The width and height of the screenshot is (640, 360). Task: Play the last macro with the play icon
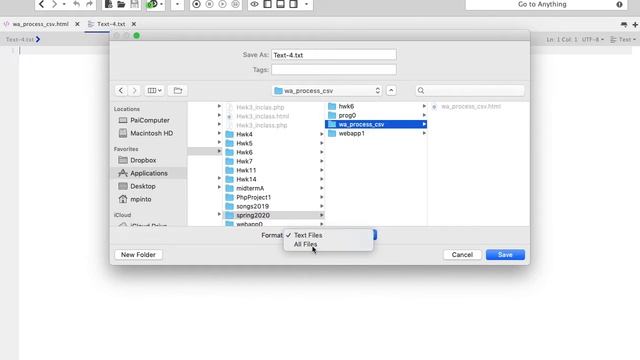222,4
